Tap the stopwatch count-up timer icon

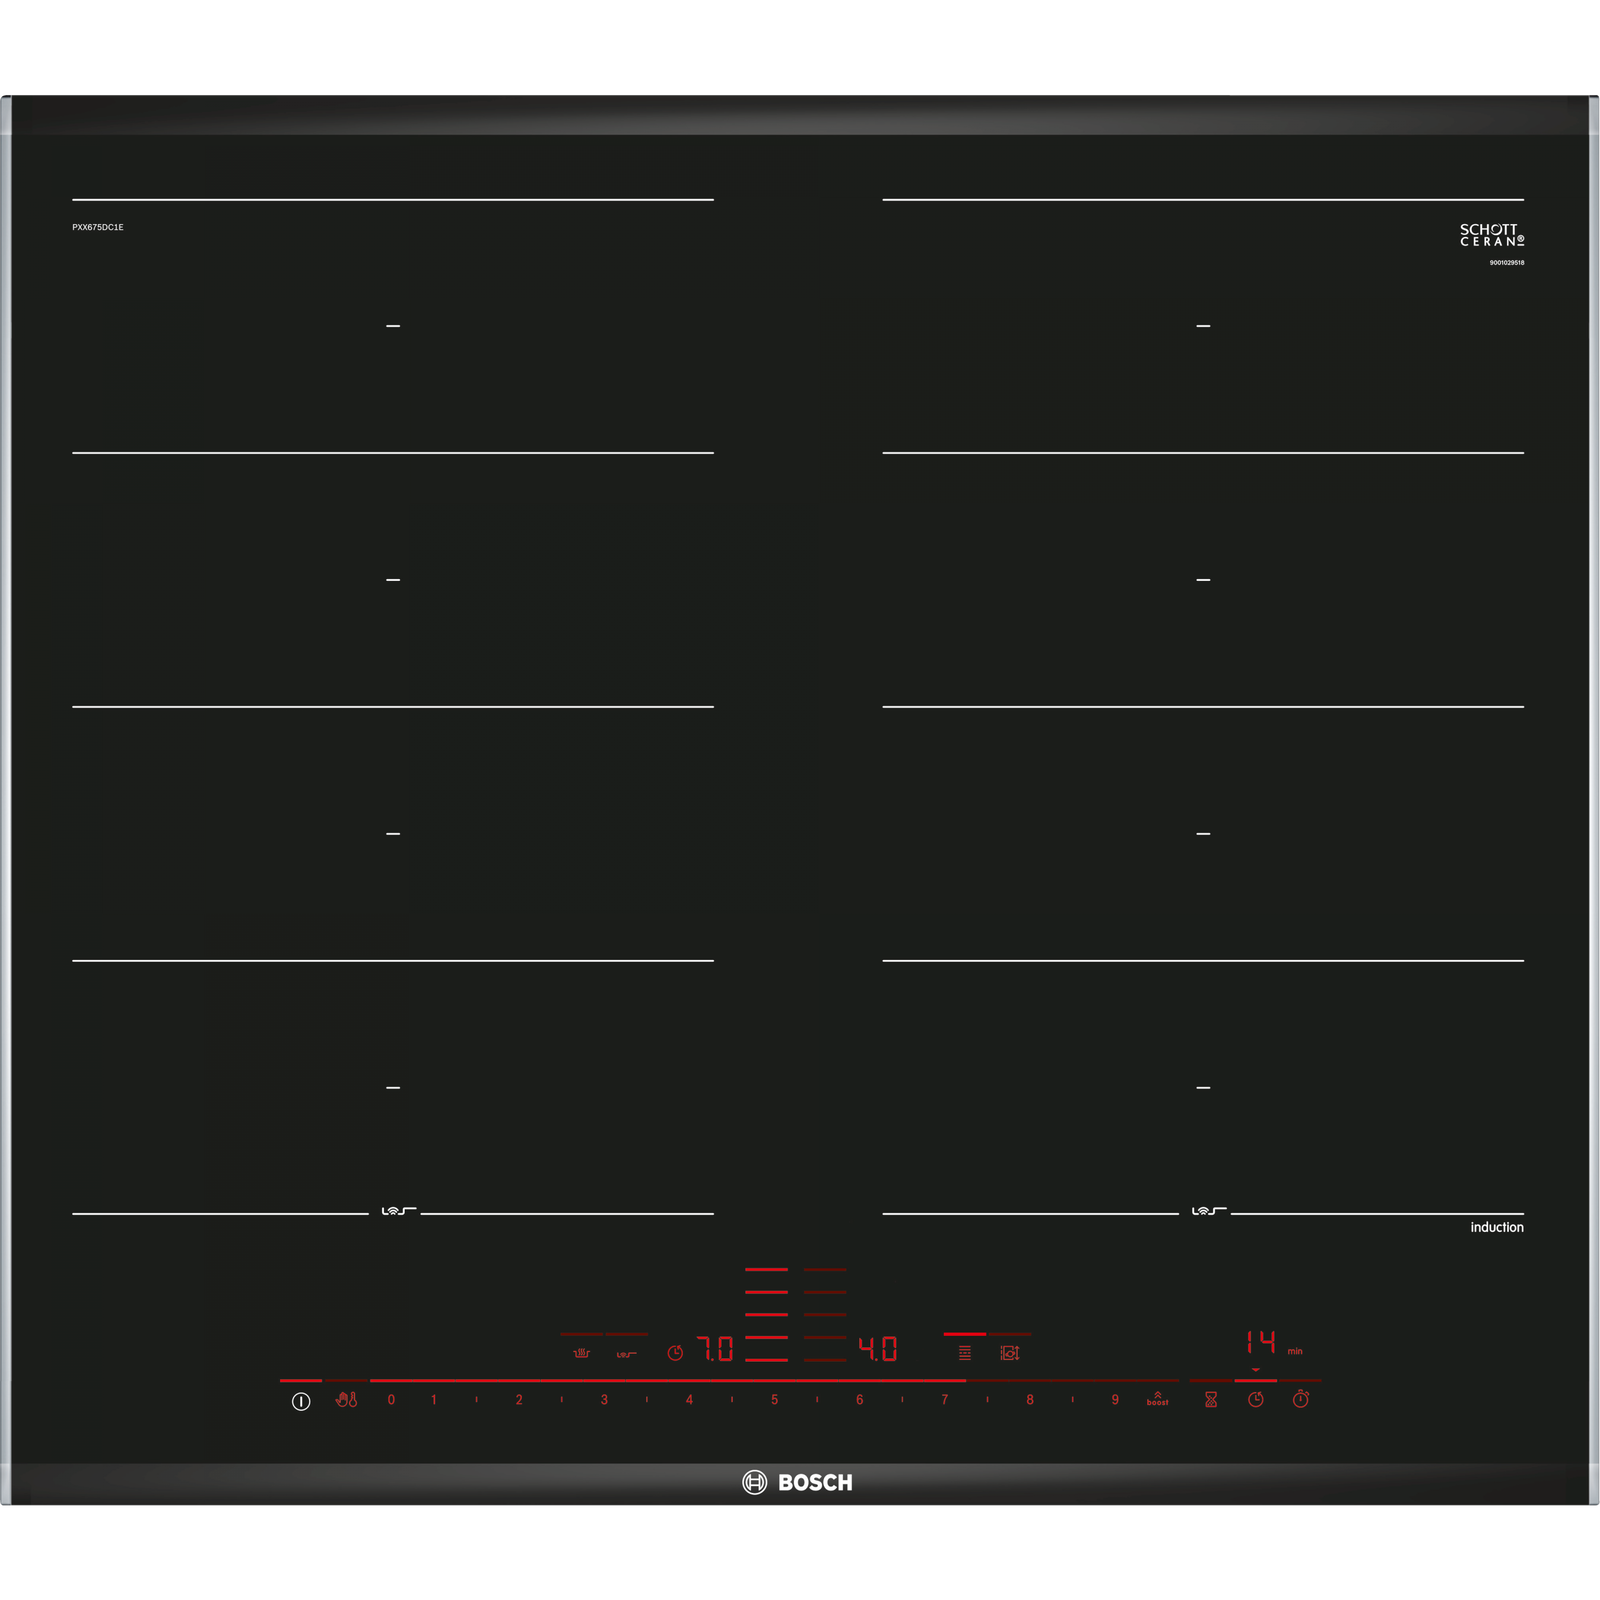(x=1300, y=1399)
